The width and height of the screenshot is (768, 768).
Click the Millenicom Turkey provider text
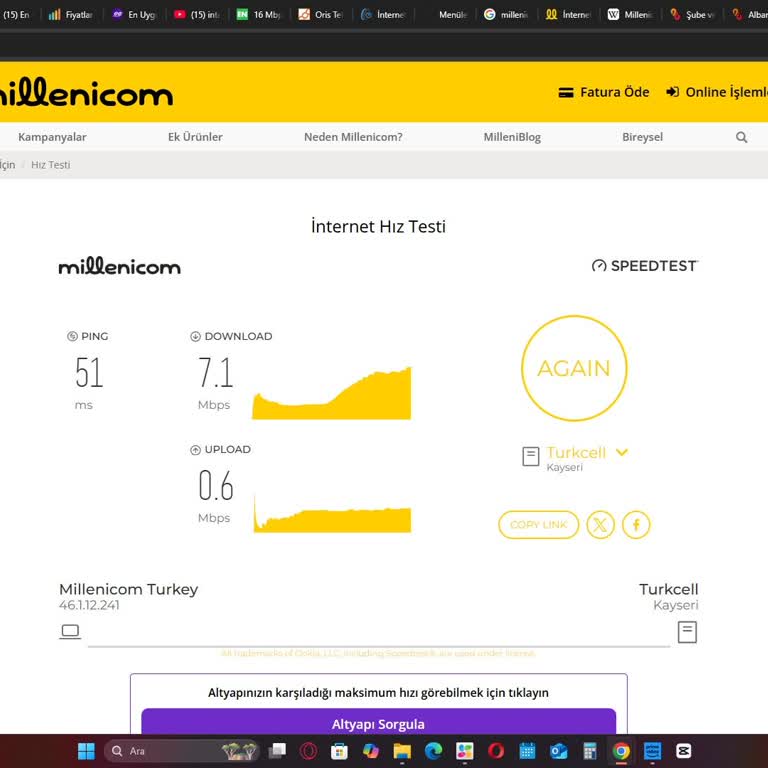pos(128,589)
